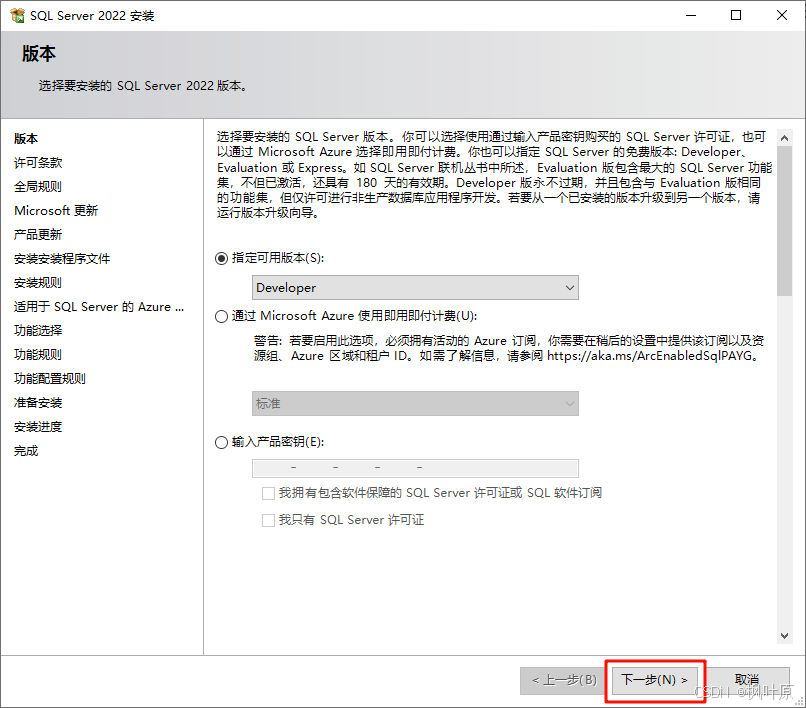Click the https://aka.ms/ArcEnabledSqlPAYG URL text
The height and width of the screenshot is (708, 806).
pos(650,356)
